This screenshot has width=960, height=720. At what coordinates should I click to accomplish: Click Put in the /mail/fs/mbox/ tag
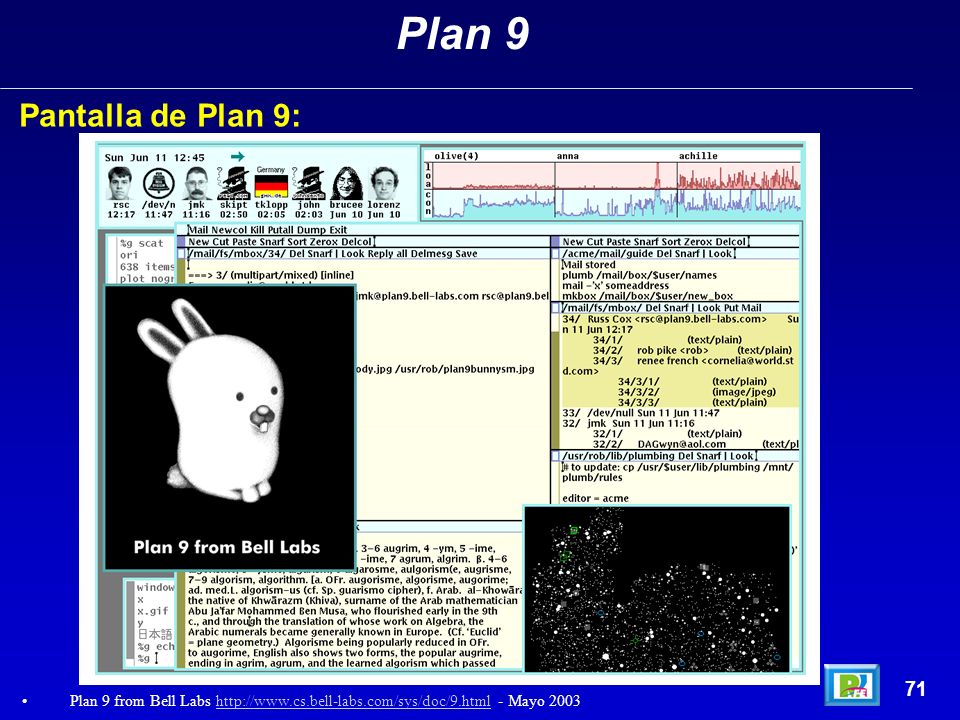pos(731,308)
